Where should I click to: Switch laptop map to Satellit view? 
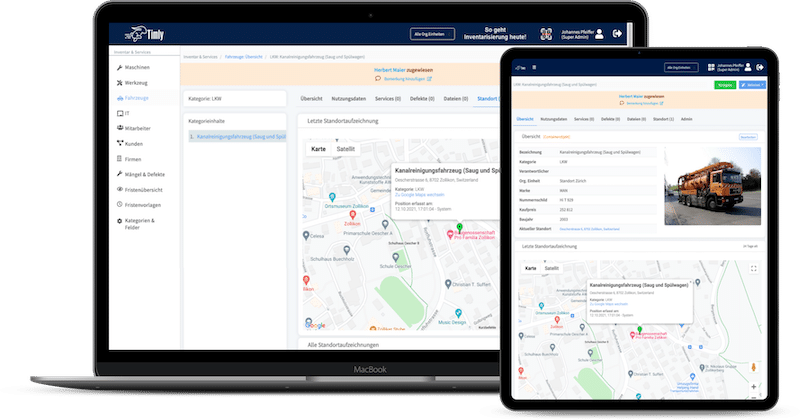[345, 149]
